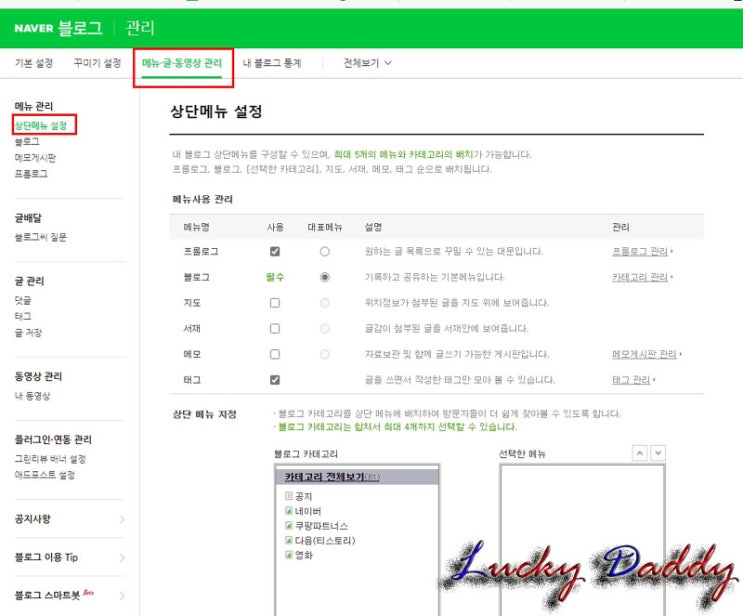Click the 영화 category icon
The width and height of the screenshot is (743, 616).
(x=289, y=555)
